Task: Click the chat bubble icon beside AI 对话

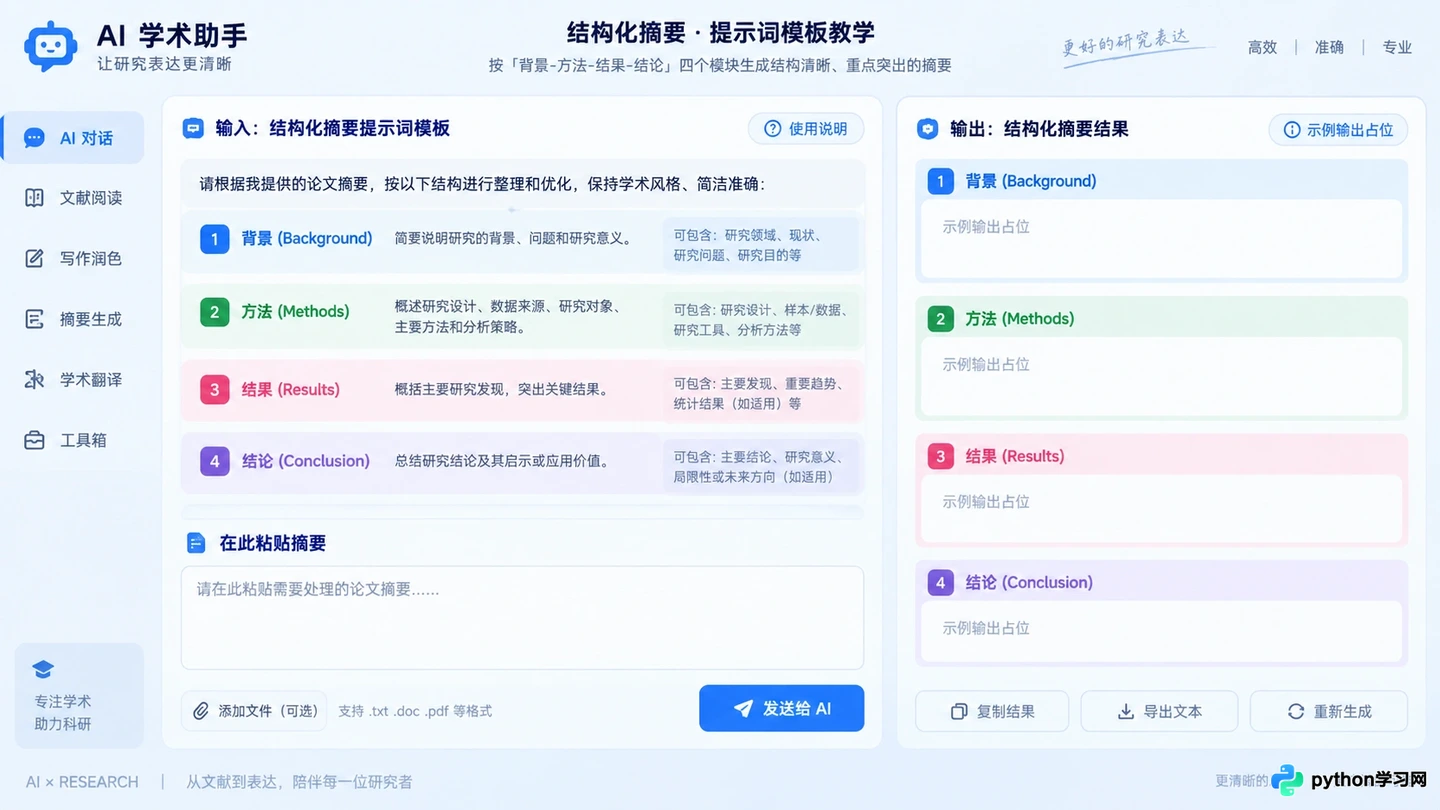Action: point(35,138)
